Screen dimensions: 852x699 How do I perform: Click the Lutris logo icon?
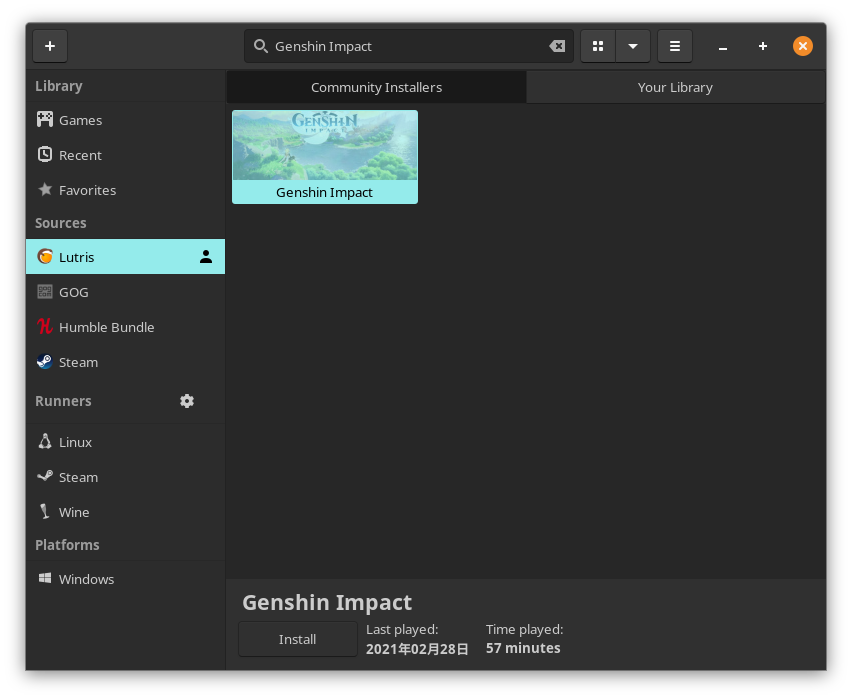(x=45, y=256)
